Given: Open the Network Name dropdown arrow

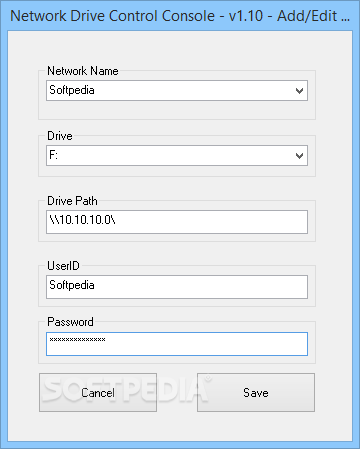Looking at the screenshot, I should point(299,90).
